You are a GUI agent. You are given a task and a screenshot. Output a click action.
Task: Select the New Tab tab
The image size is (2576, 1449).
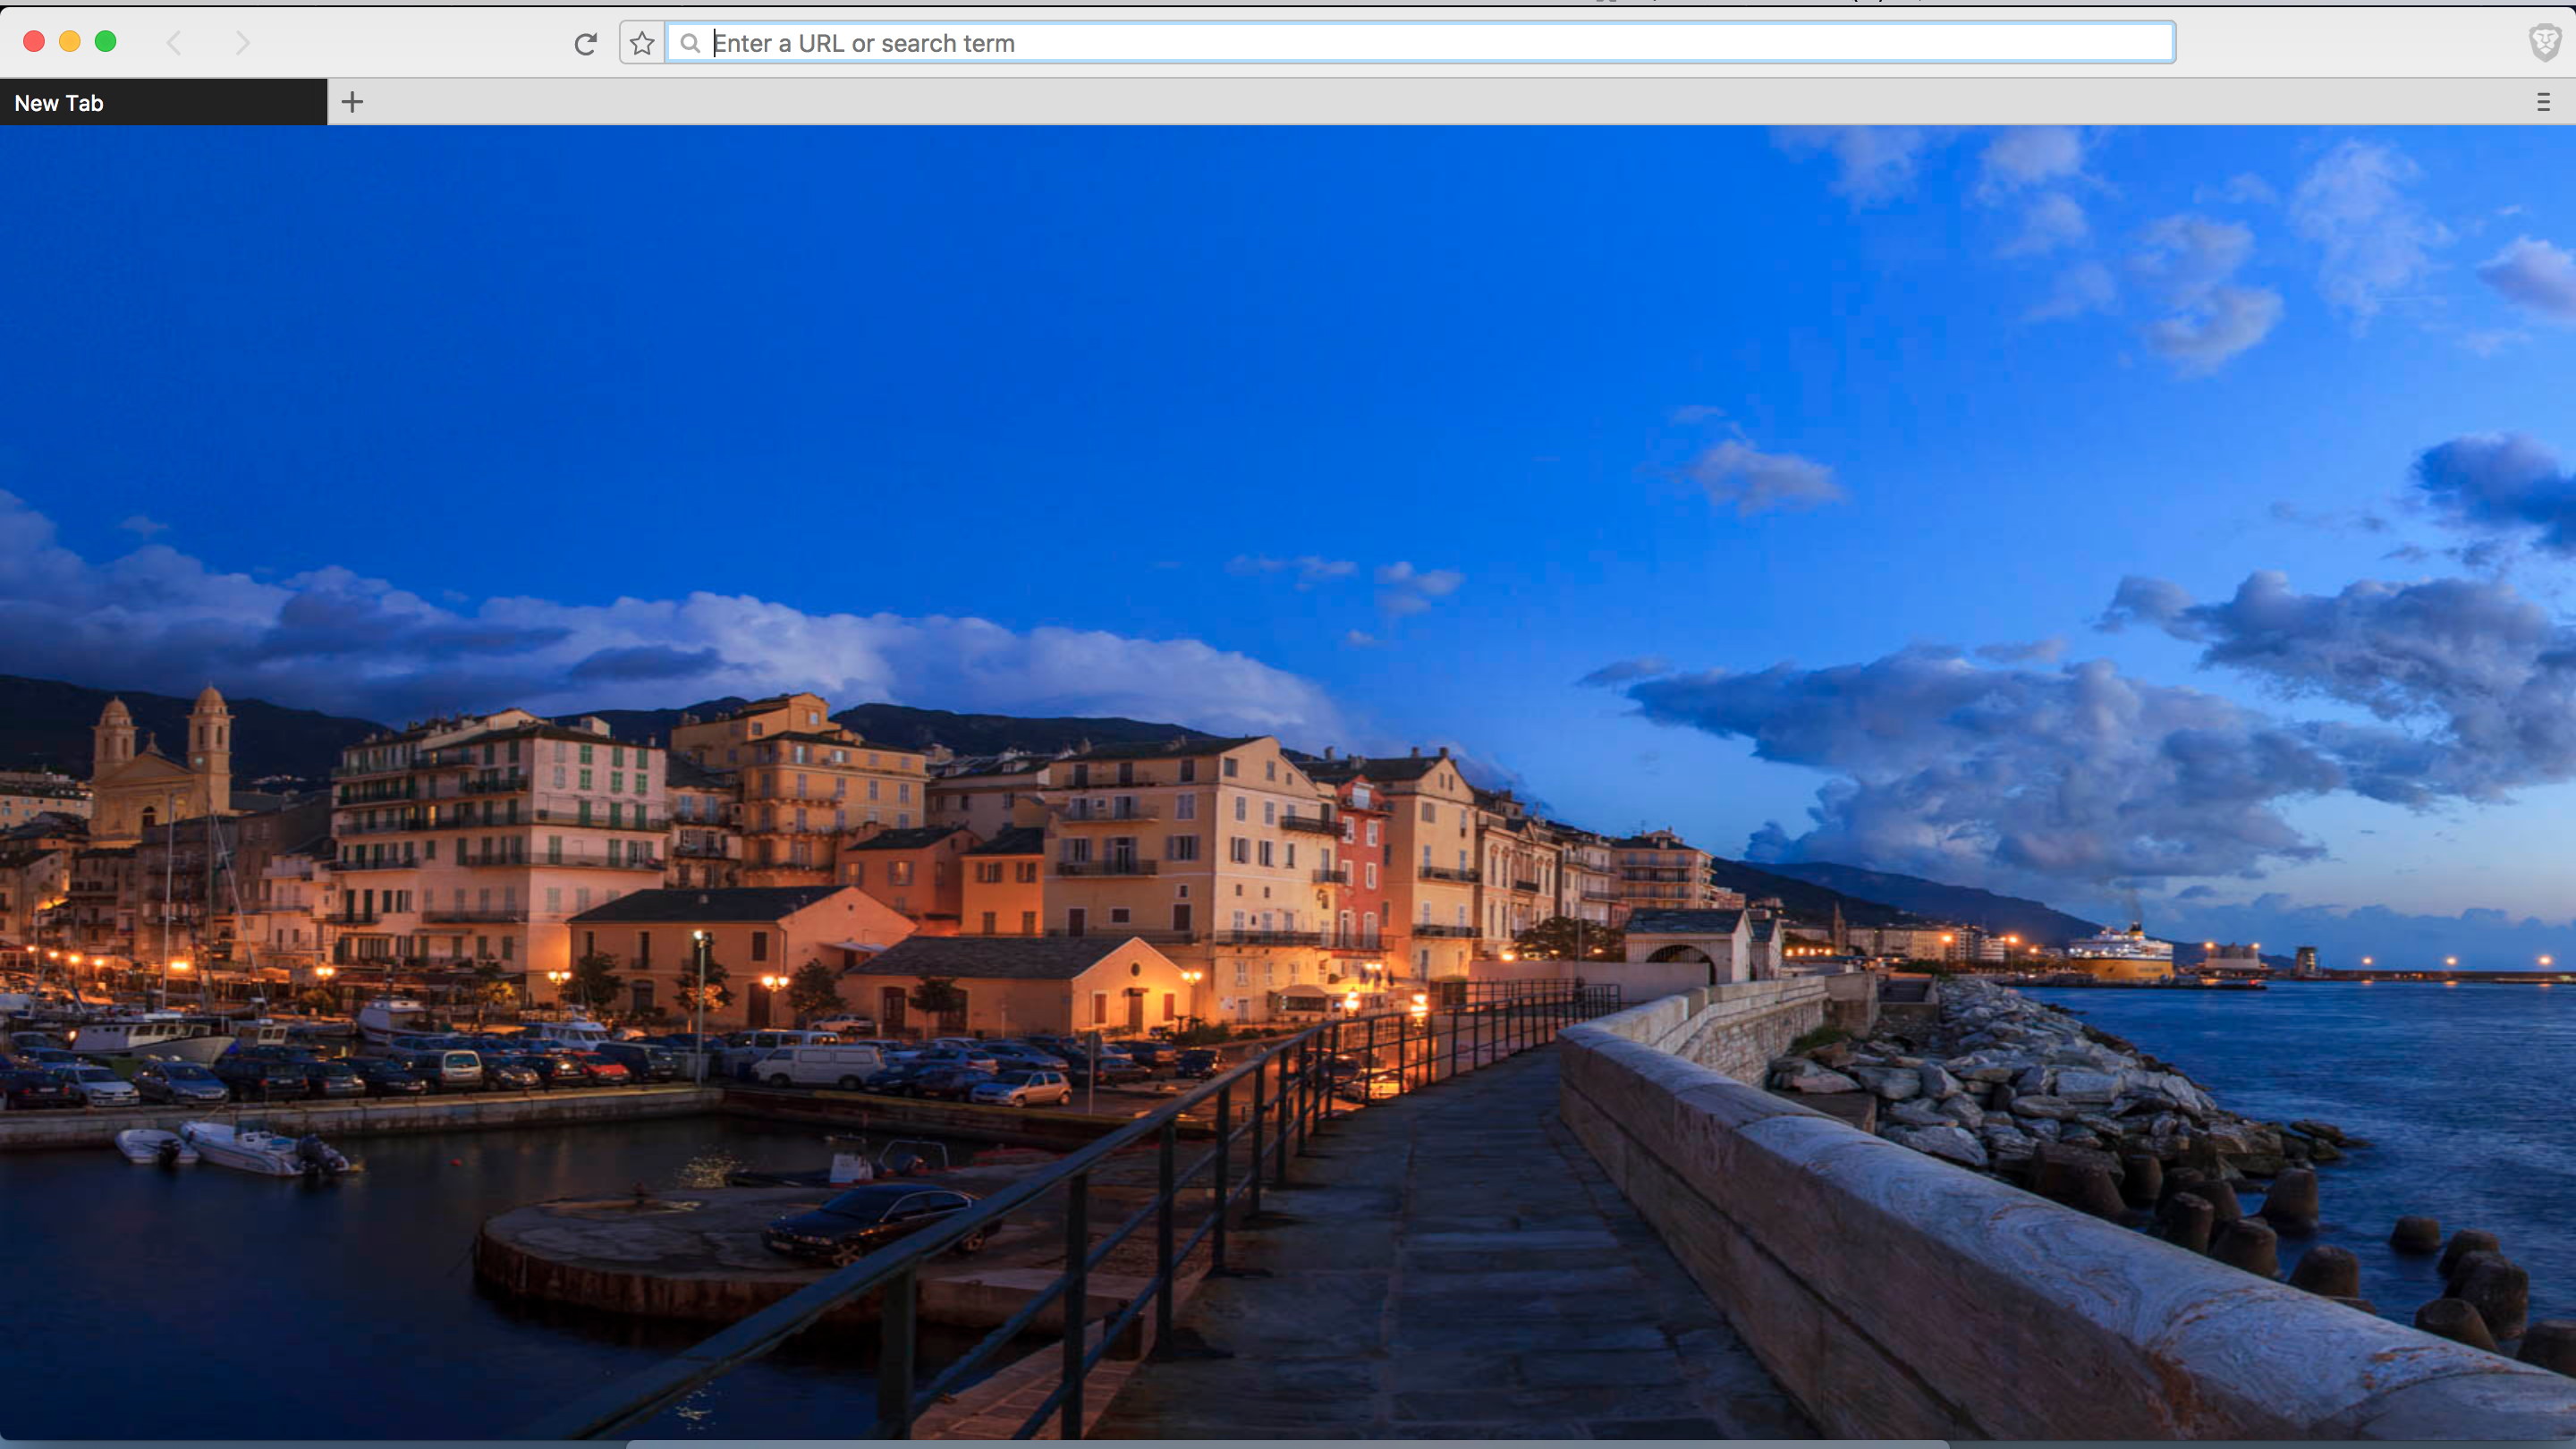[163, 102]
